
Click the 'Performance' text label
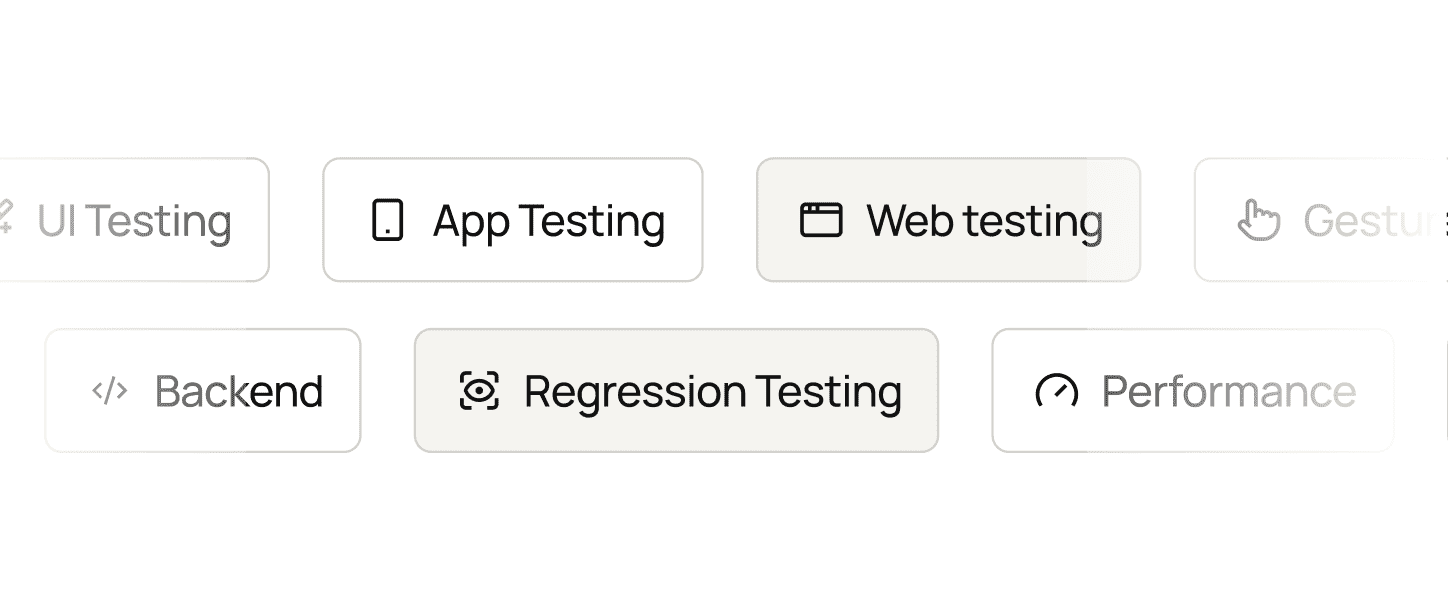(1228, 391)
